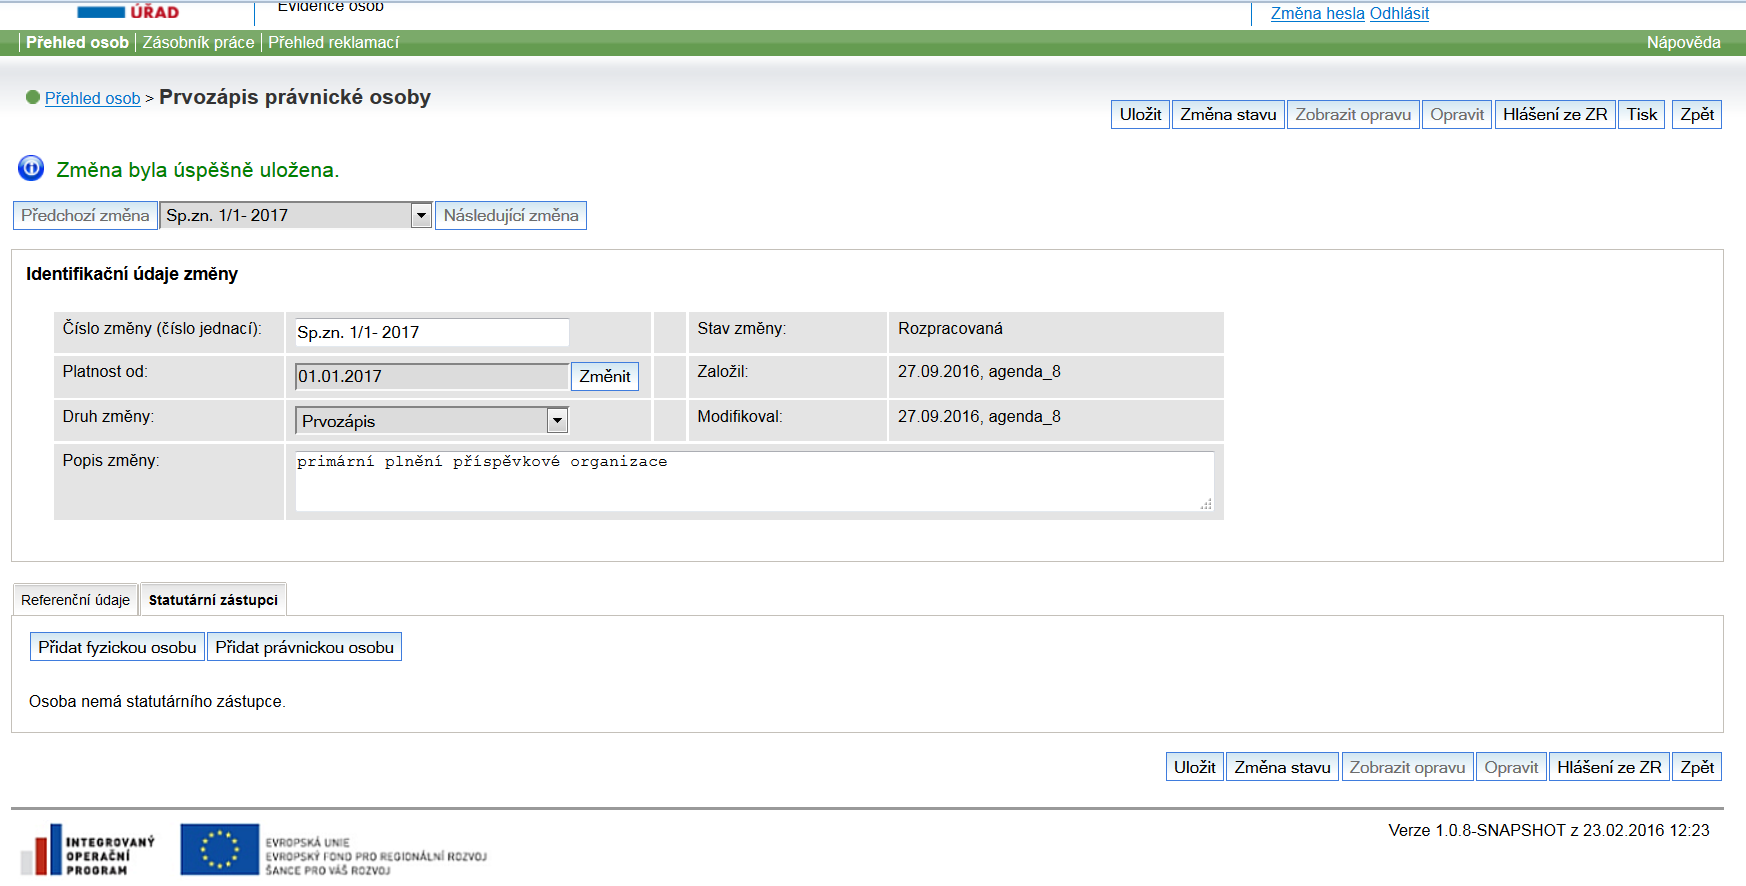Screen dimensions: 1746x886
Task: Click the bottom Zpět button
Action: [1697, 767]
